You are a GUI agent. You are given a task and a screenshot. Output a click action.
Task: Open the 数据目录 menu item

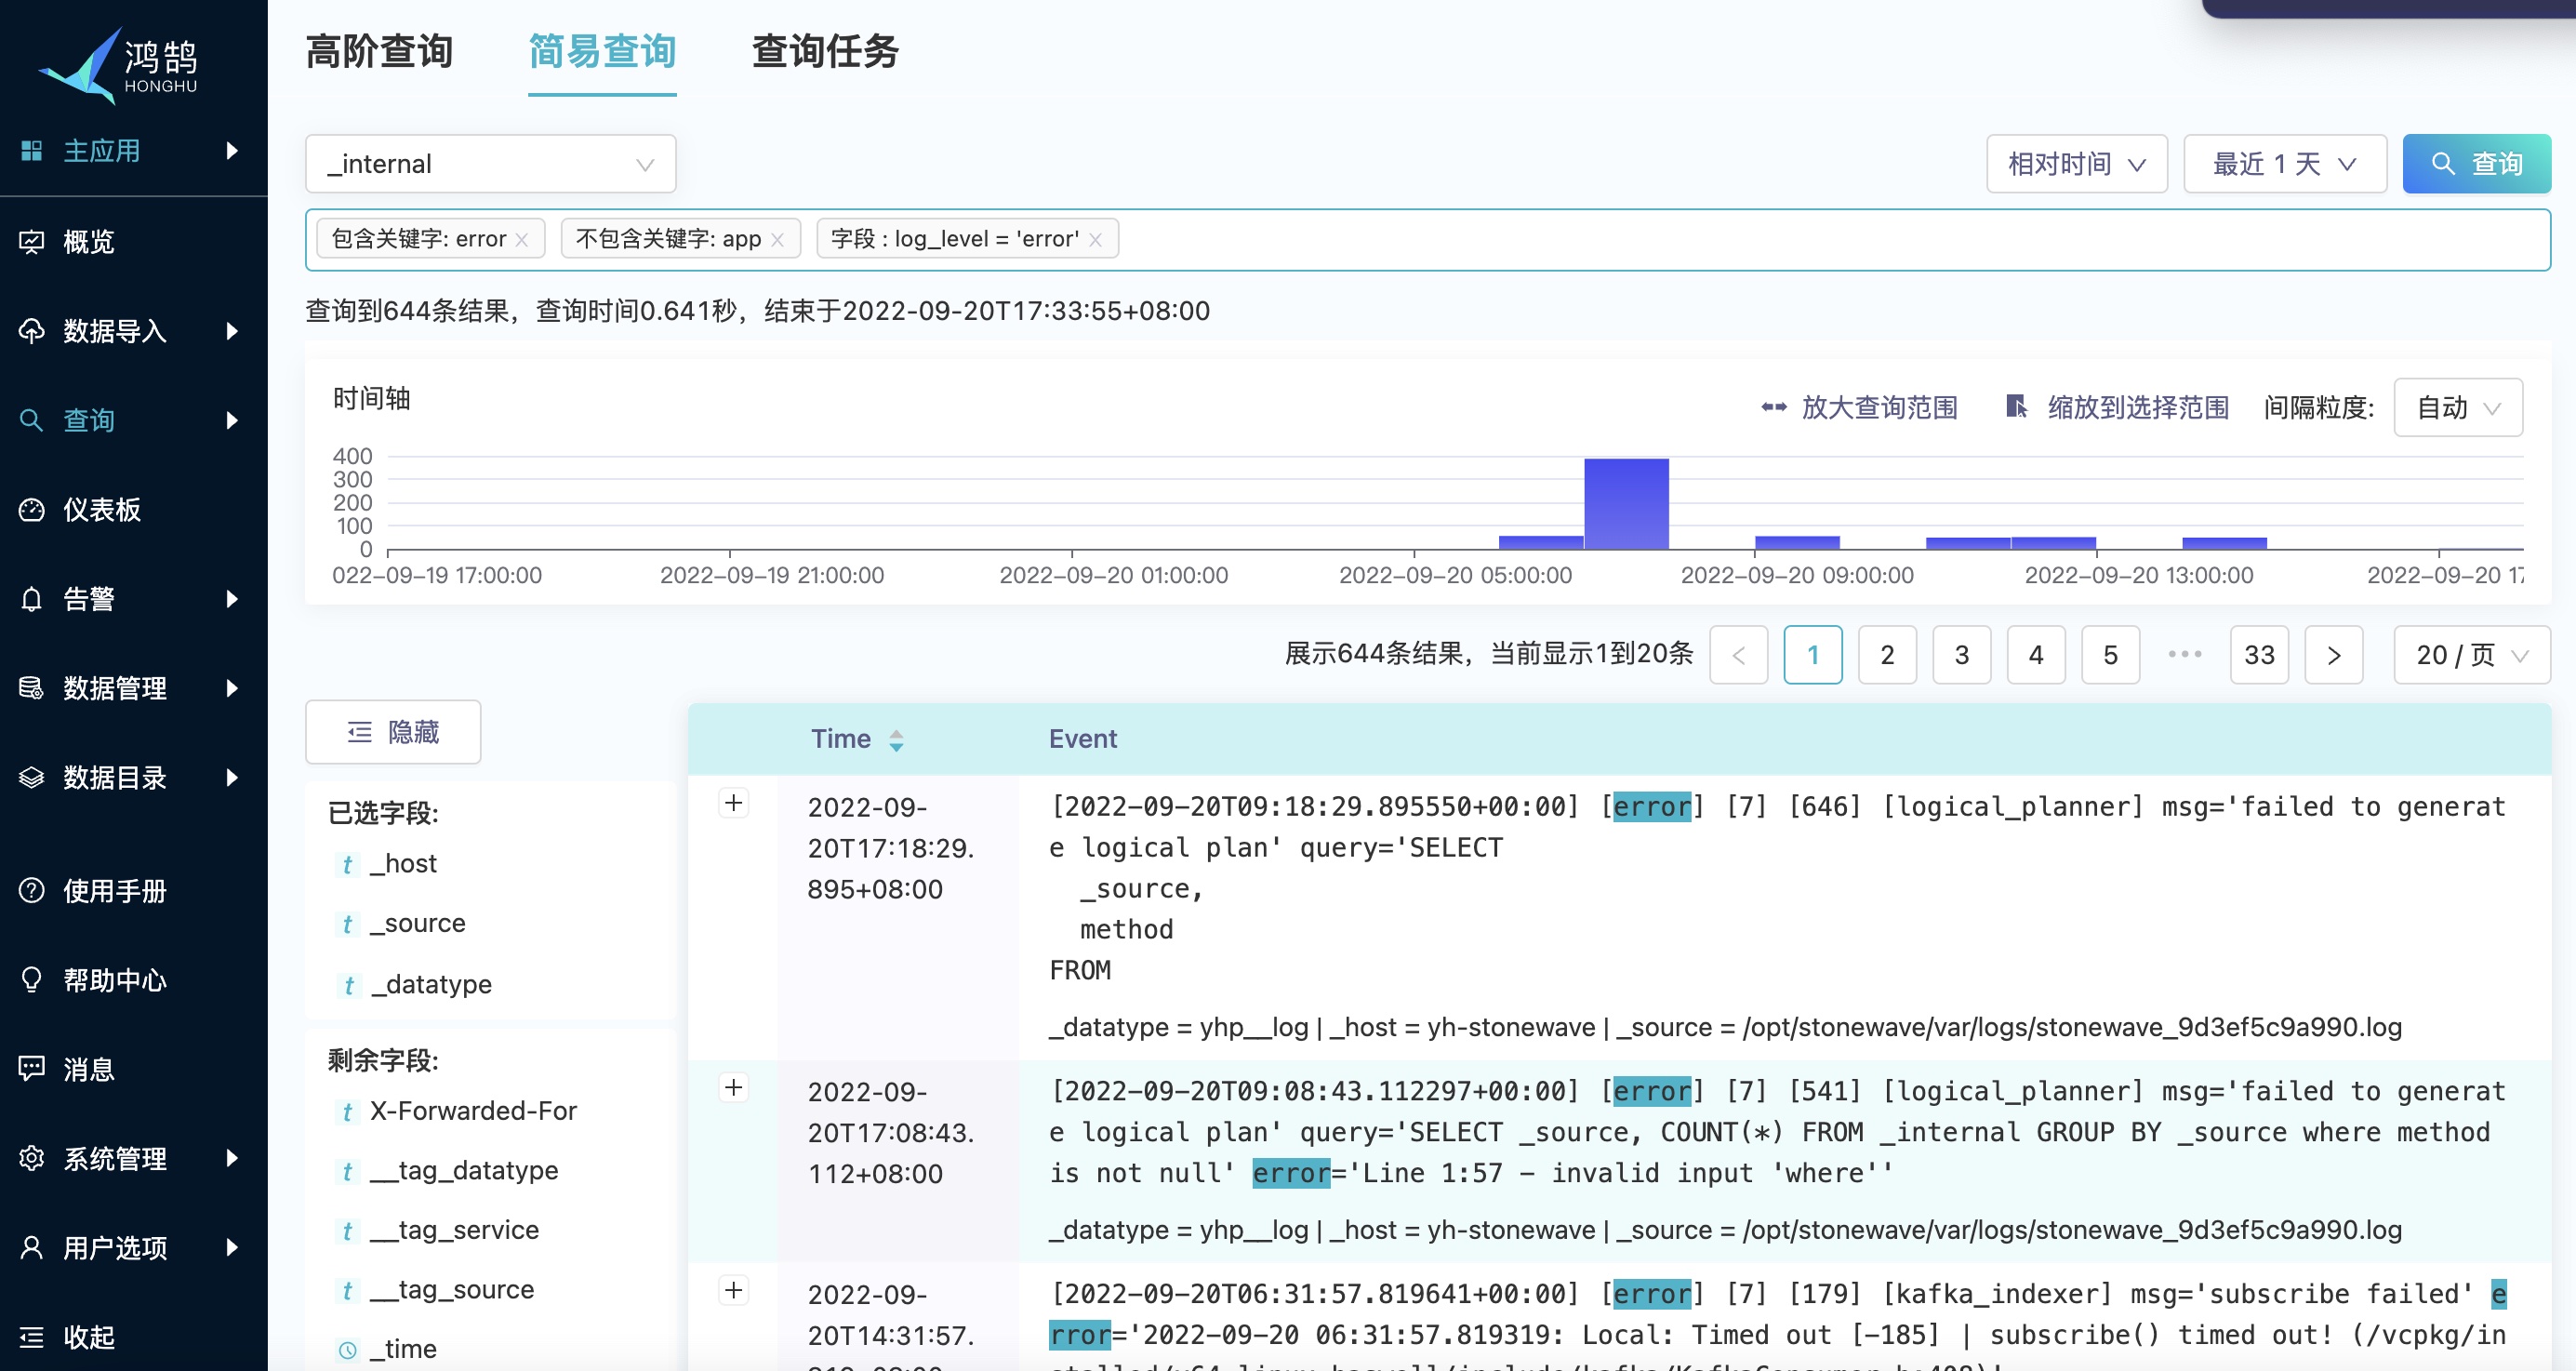pos(134,777)
